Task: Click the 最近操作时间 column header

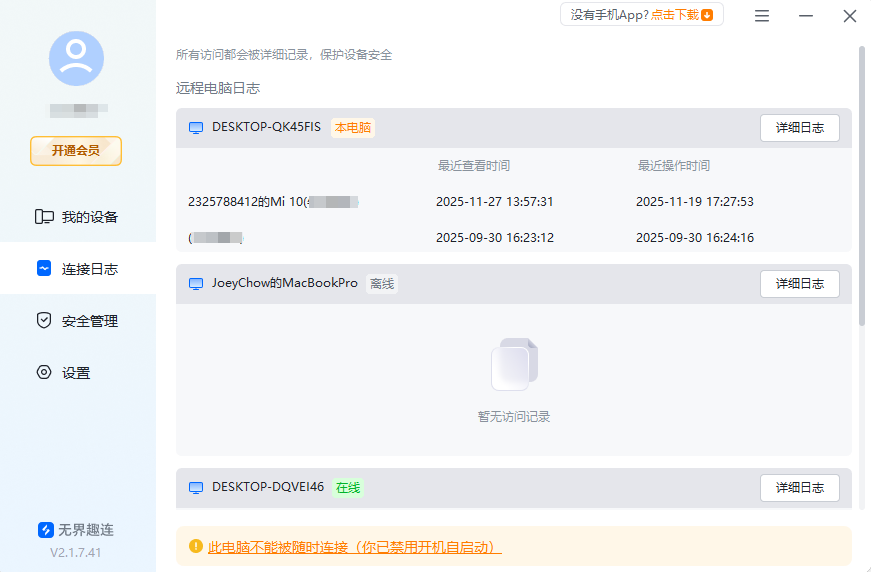Action: (673, 165)
